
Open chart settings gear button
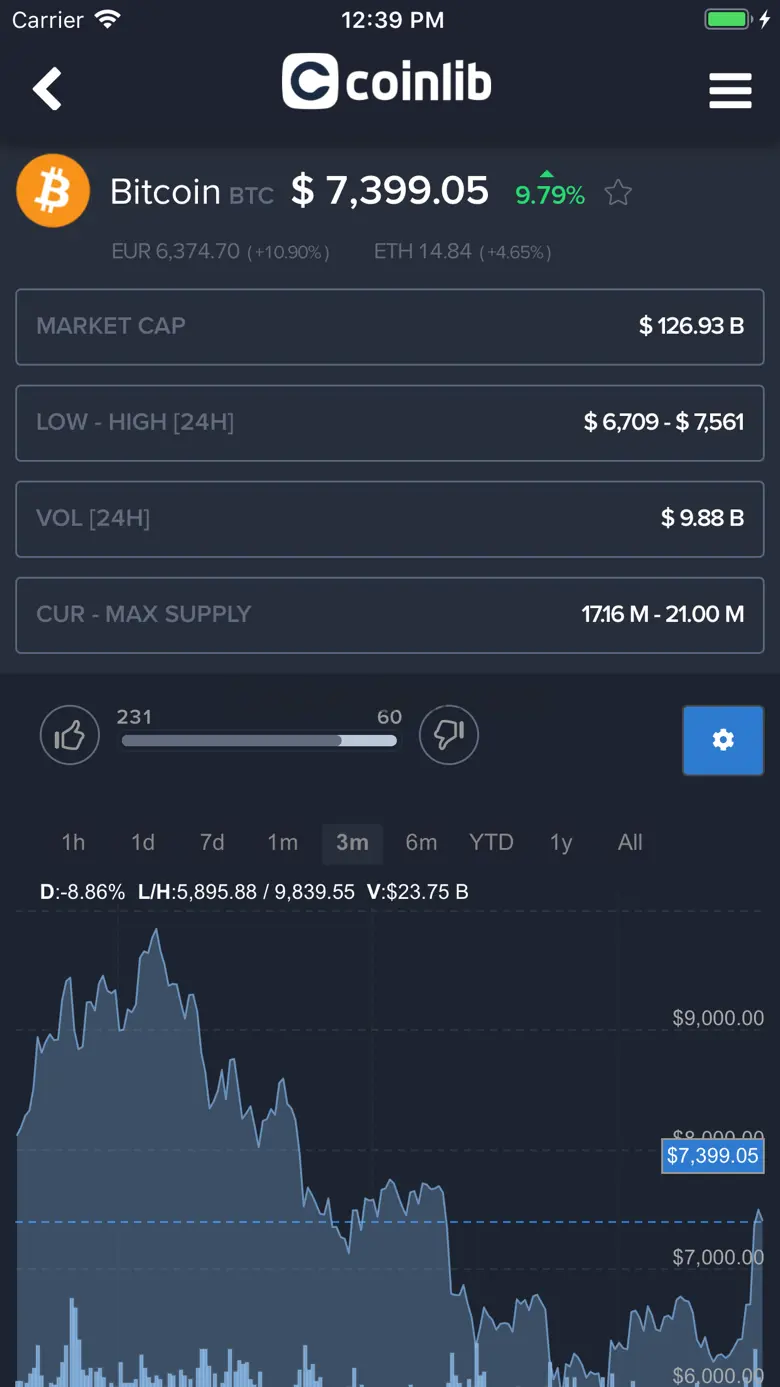coord(723,740)
